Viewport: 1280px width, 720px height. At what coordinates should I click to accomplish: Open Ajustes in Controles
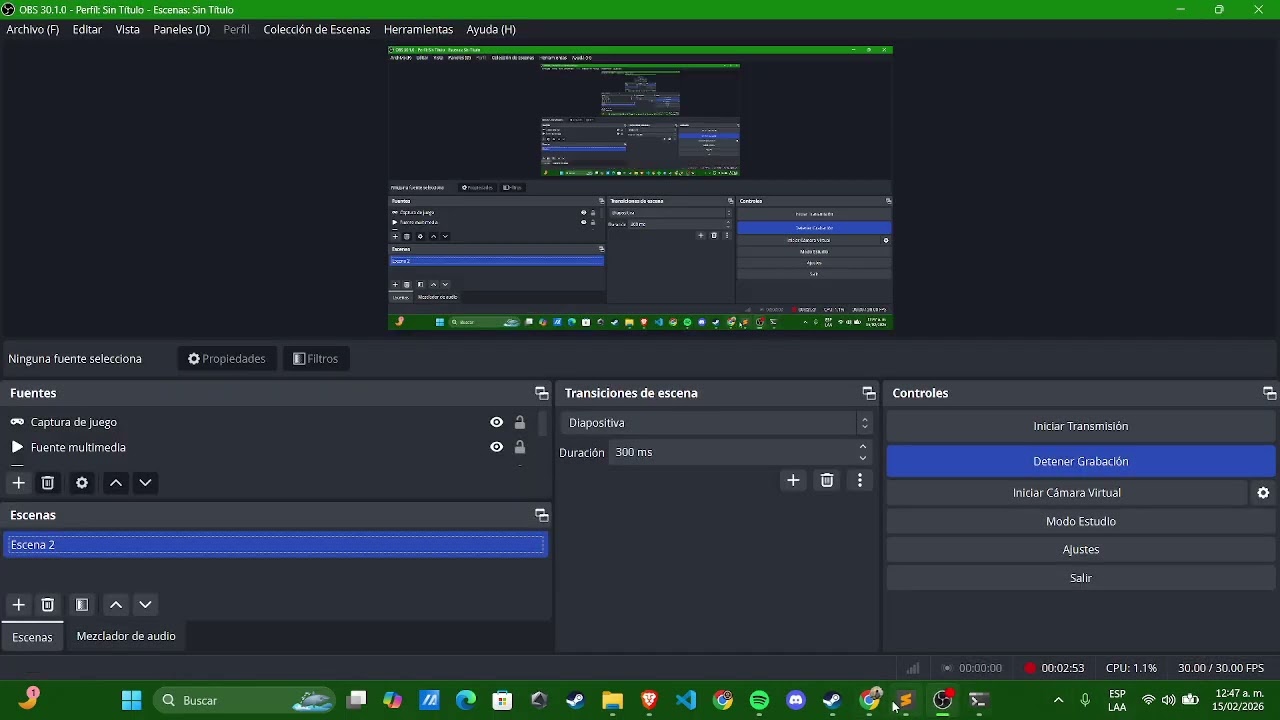tap(1081, 550)
